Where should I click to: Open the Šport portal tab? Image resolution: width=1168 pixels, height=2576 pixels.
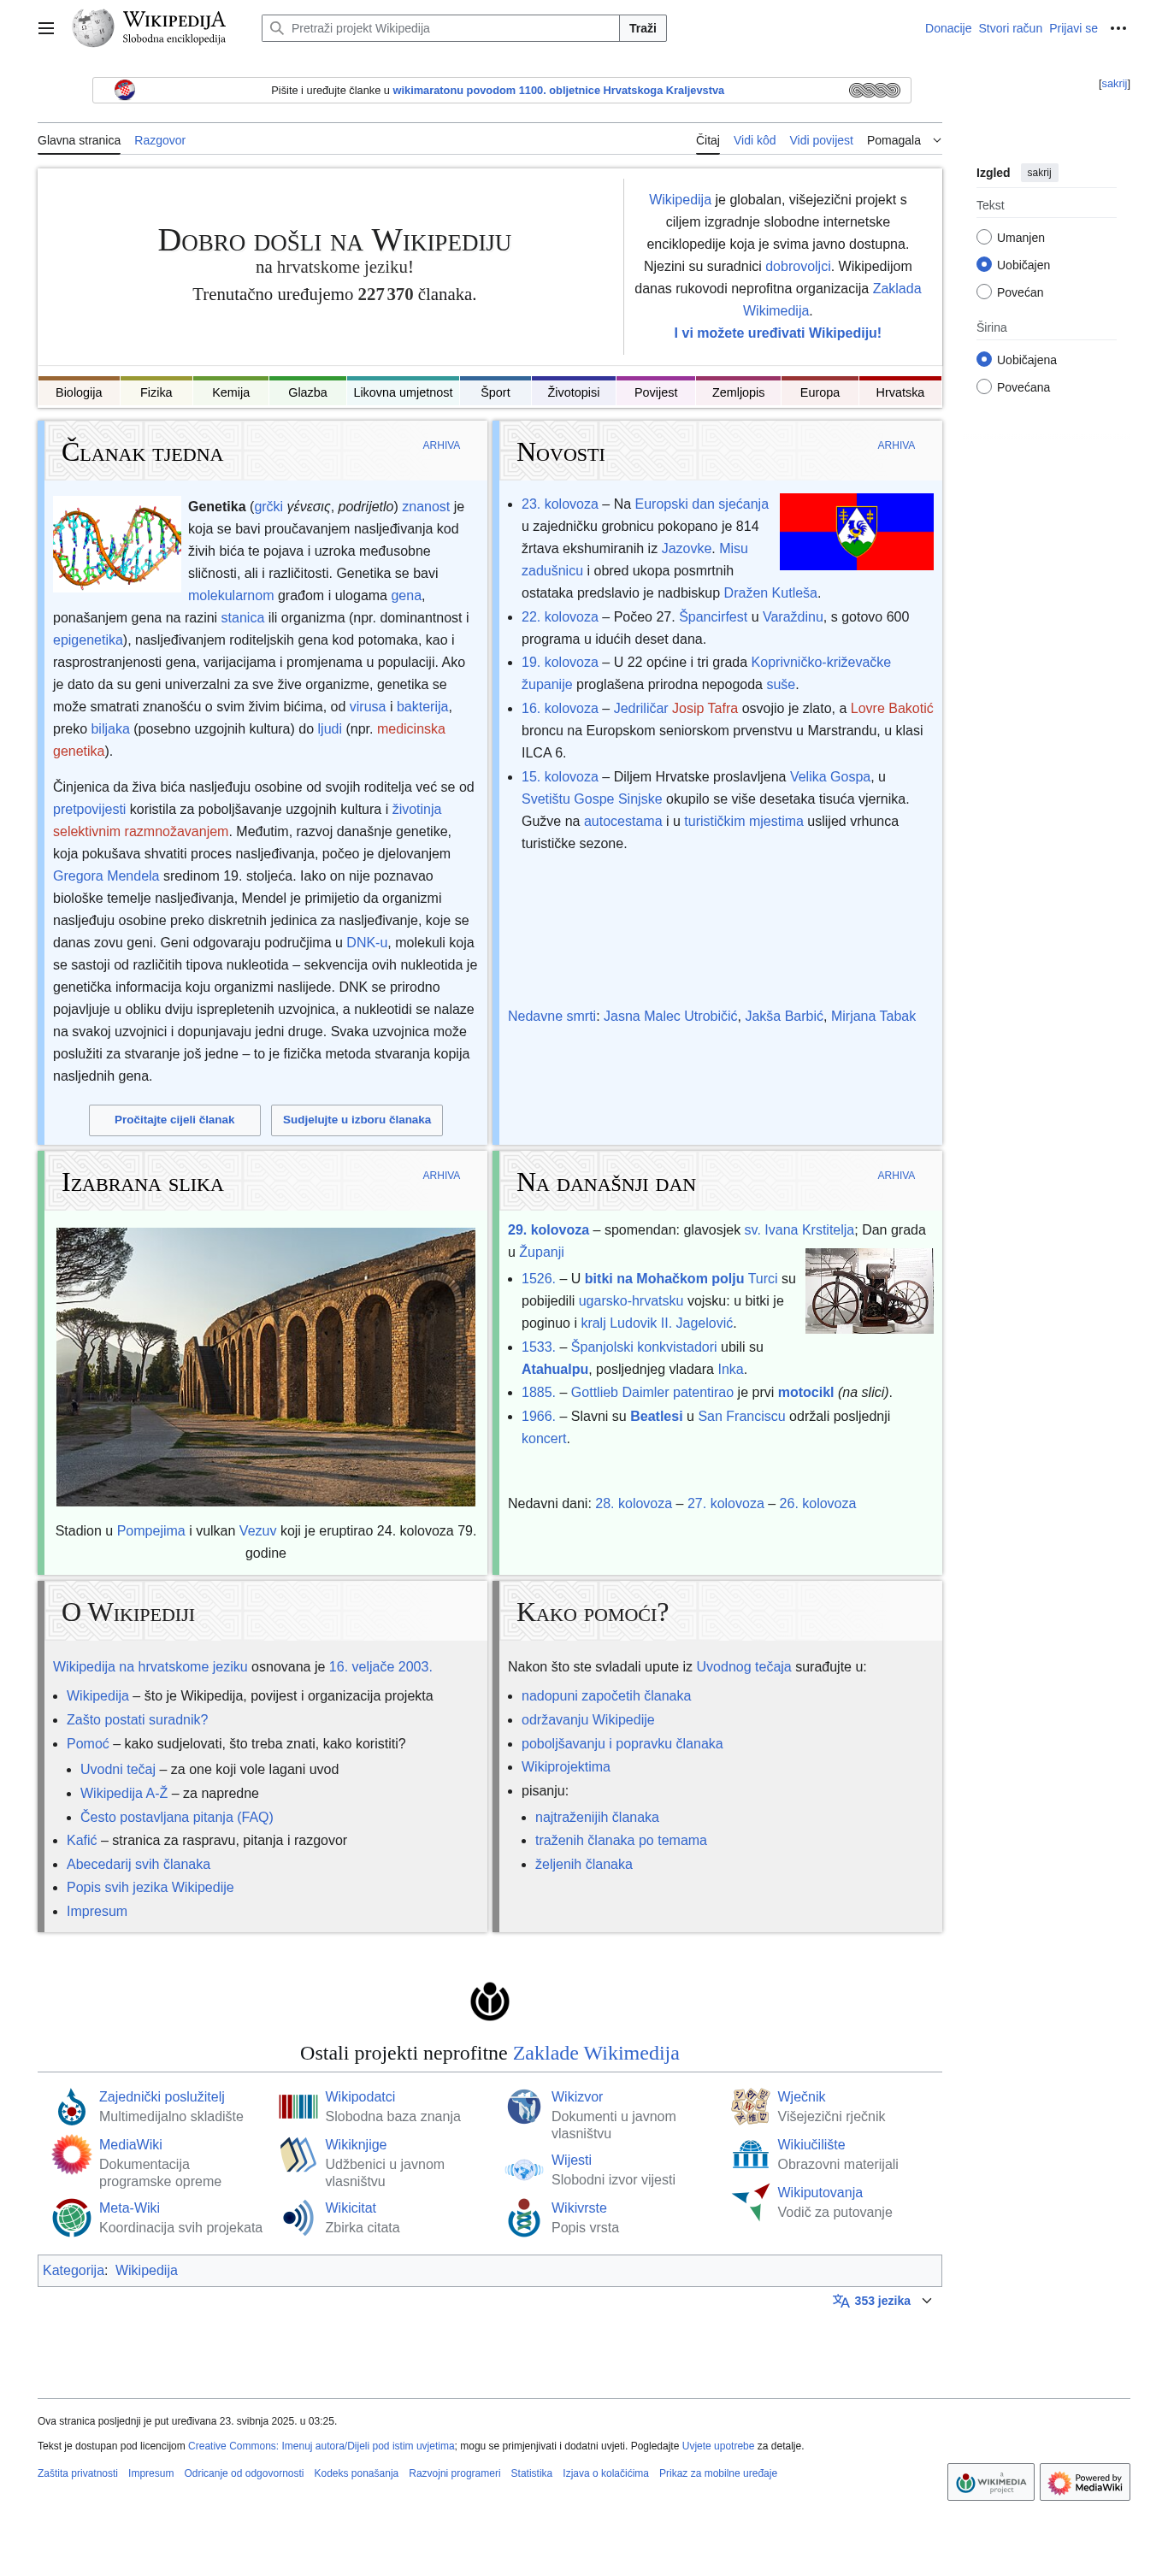pos(495,392)
